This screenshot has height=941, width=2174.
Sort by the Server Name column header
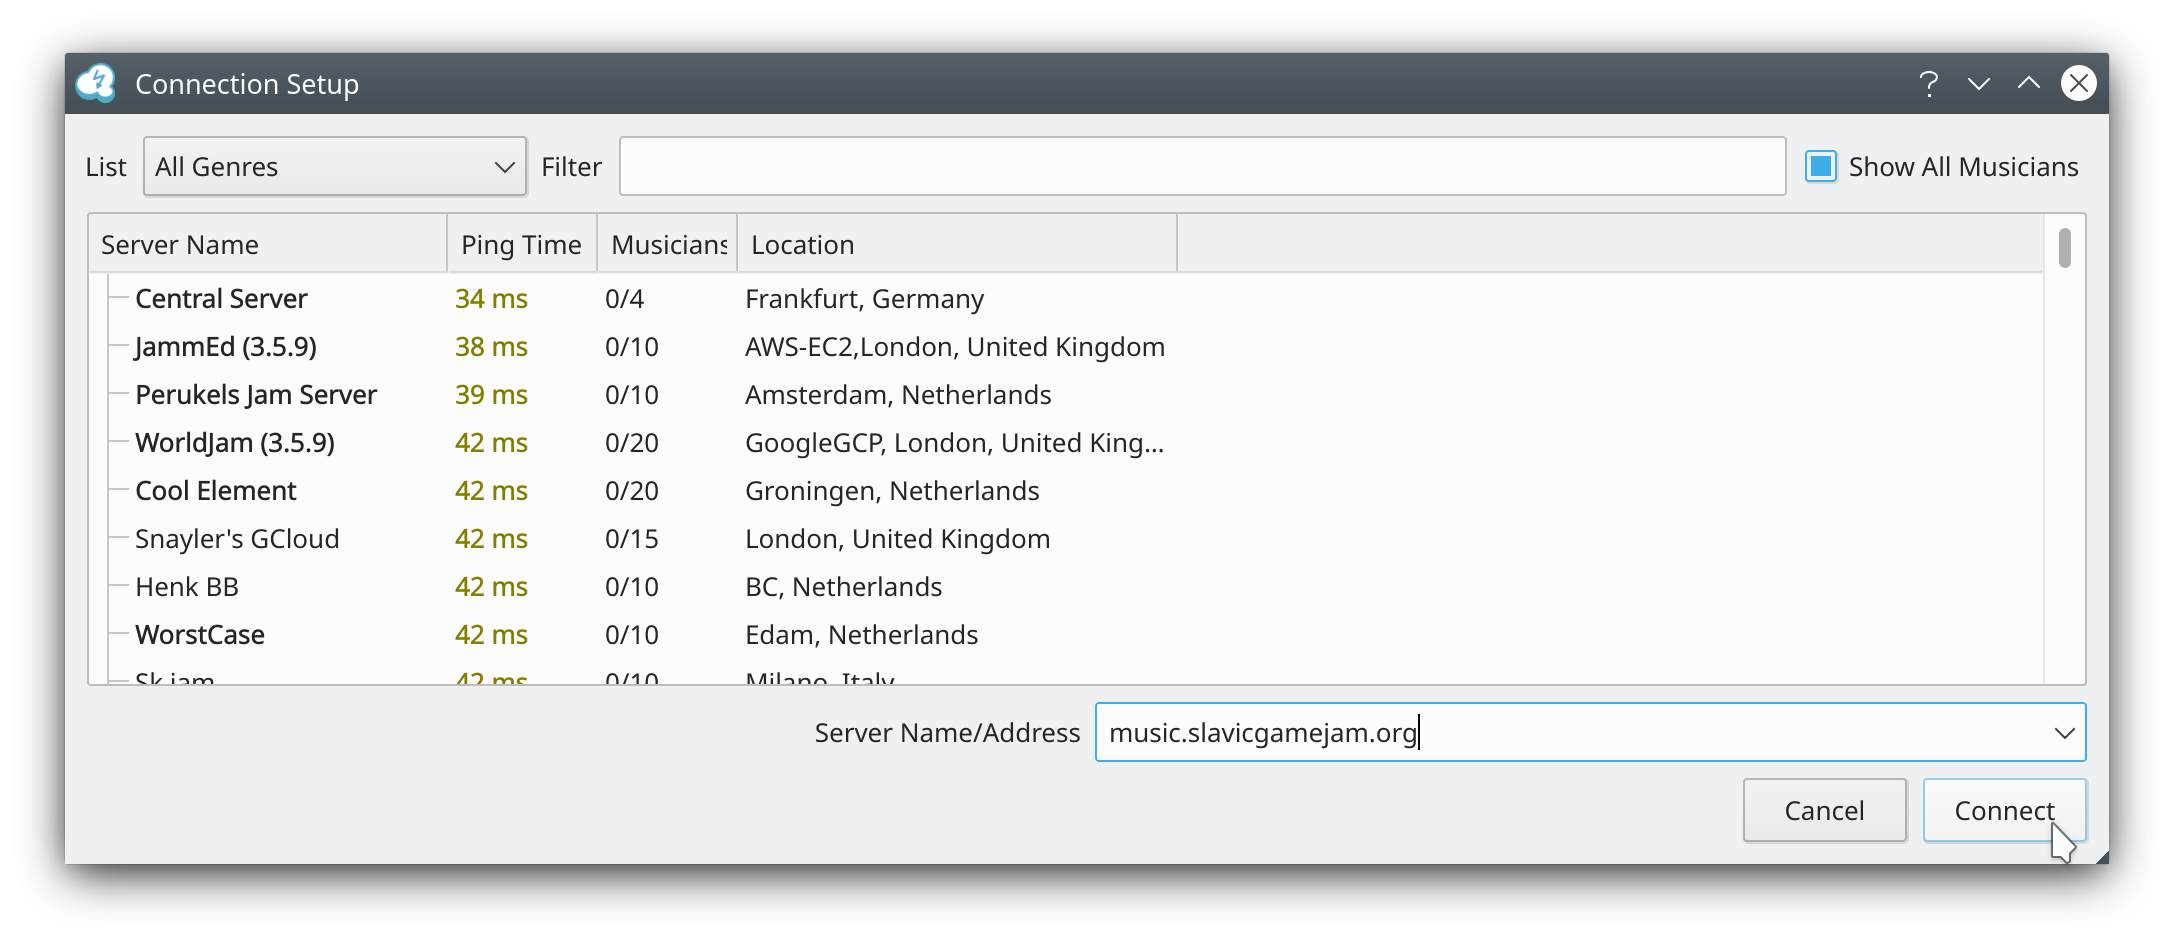[268, 245]
